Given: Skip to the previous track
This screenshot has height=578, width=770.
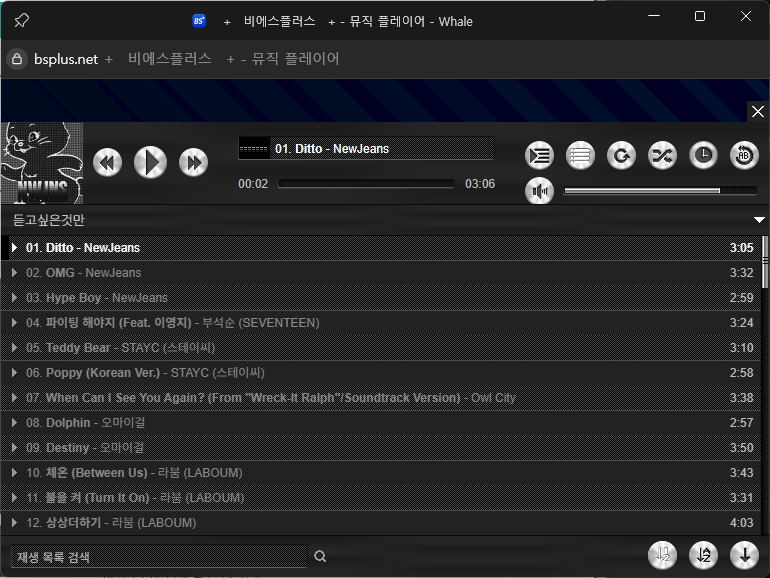Looking at the screenshot, I should point(108,163).
